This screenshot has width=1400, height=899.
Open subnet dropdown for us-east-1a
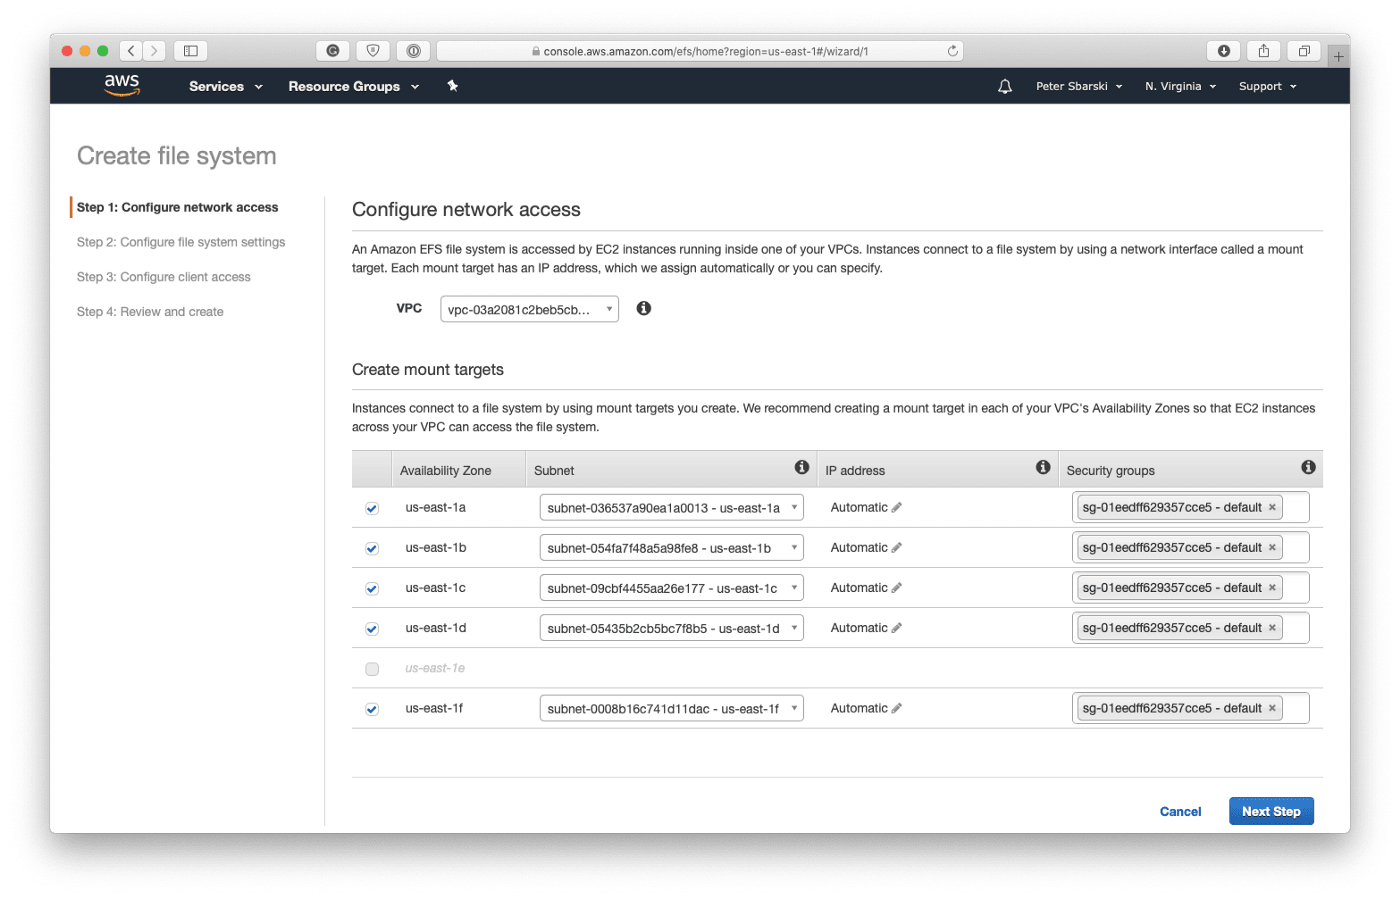671,508
